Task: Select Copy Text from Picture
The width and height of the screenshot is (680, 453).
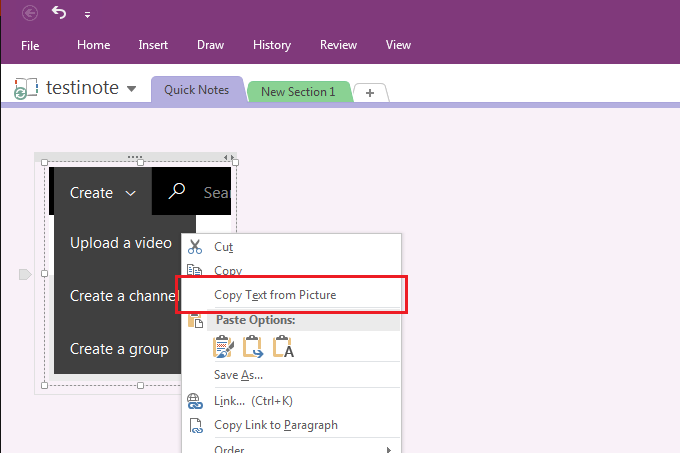Action: tap(275, 295)
